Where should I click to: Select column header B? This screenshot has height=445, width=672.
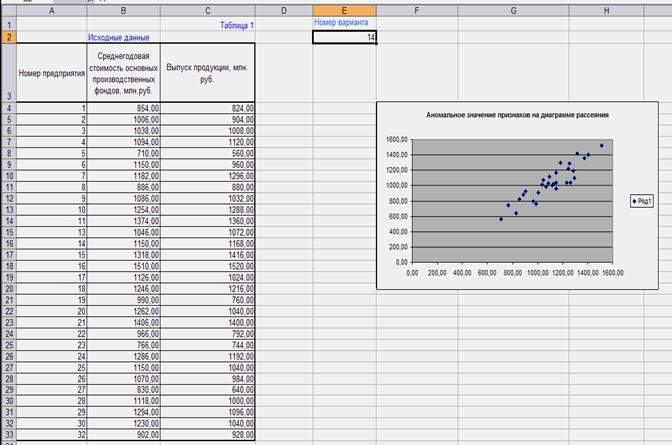coord(123,9)
